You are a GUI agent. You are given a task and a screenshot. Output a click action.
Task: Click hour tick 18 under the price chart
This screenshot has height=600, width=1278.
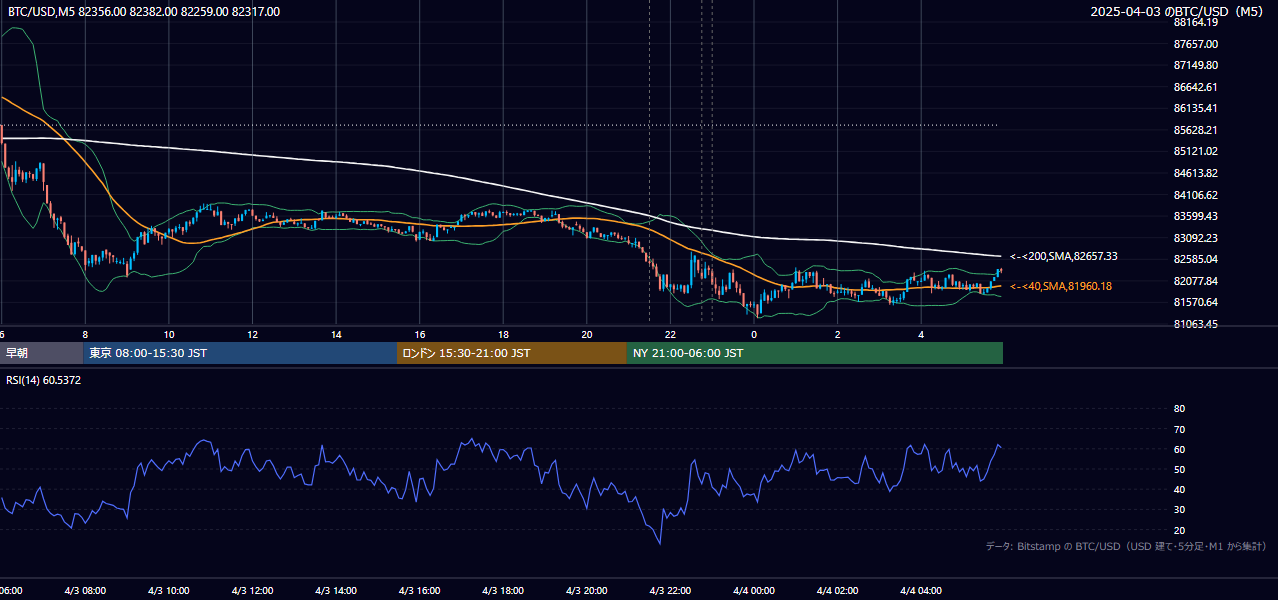click(503, 334)
